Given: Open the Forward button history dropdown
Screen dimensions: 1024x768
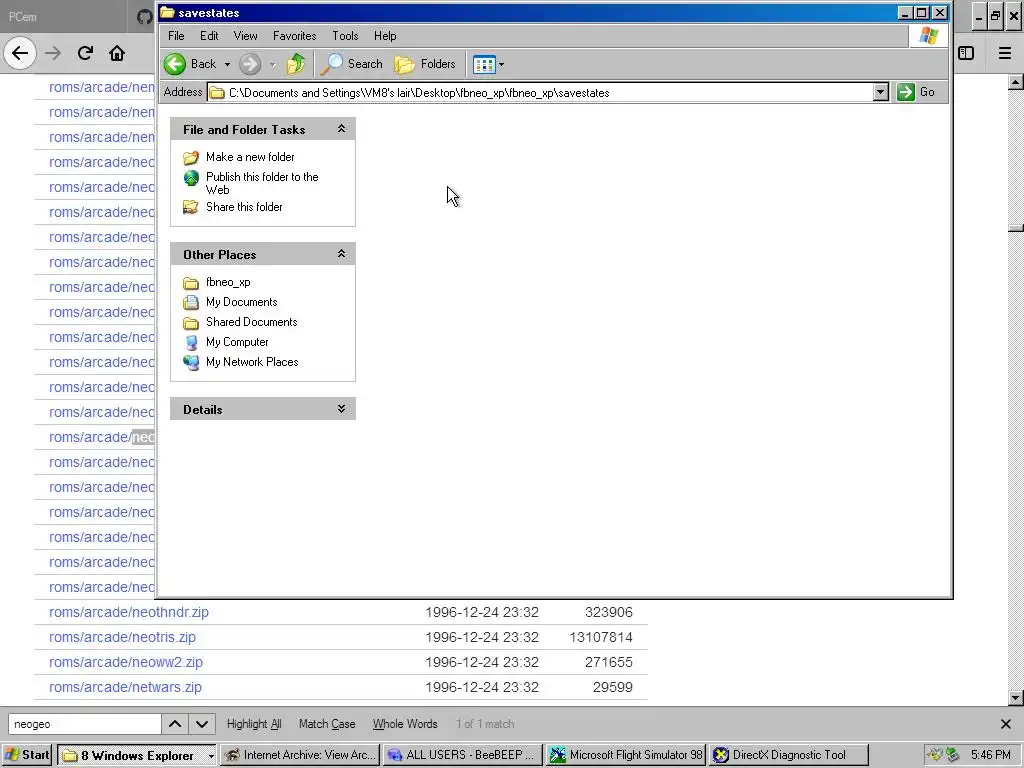Looking at the screenshot, I should [272, 64].
